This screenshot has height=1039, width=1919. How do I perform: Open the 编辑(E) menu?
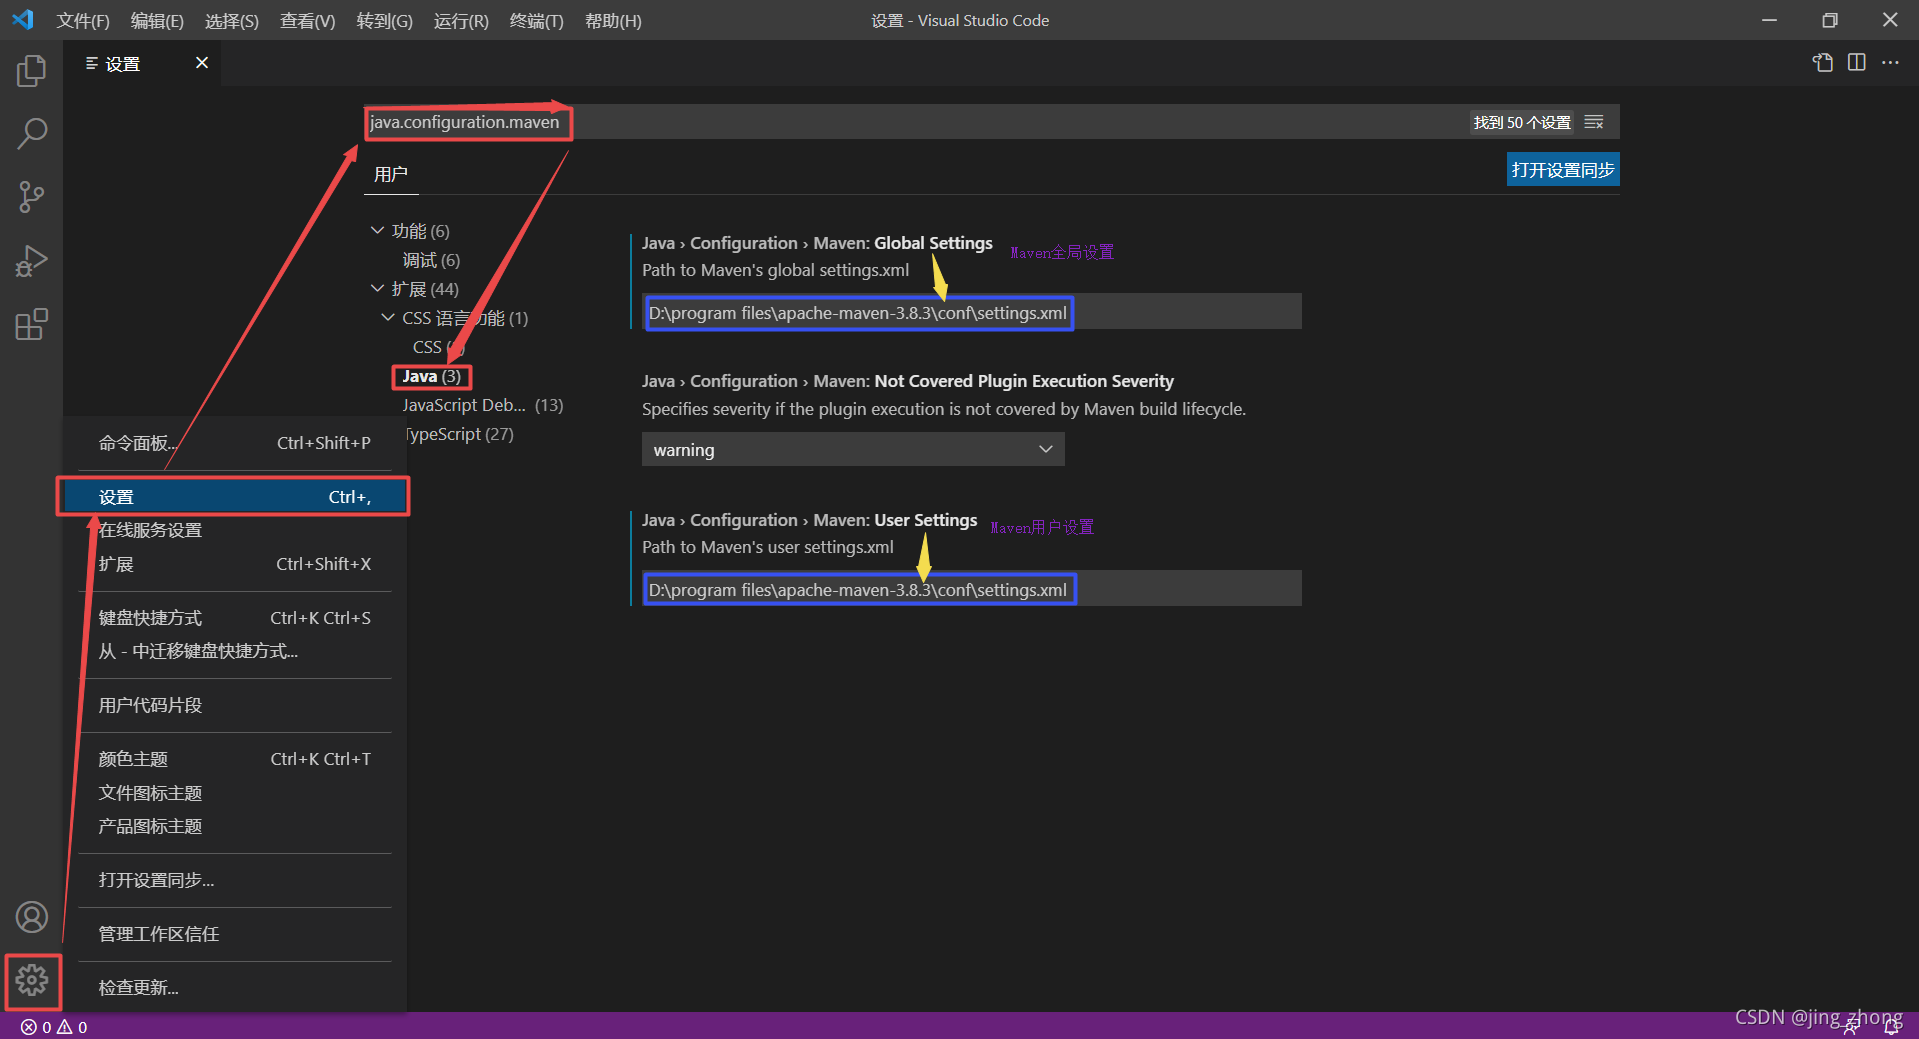tap(157, 21)
